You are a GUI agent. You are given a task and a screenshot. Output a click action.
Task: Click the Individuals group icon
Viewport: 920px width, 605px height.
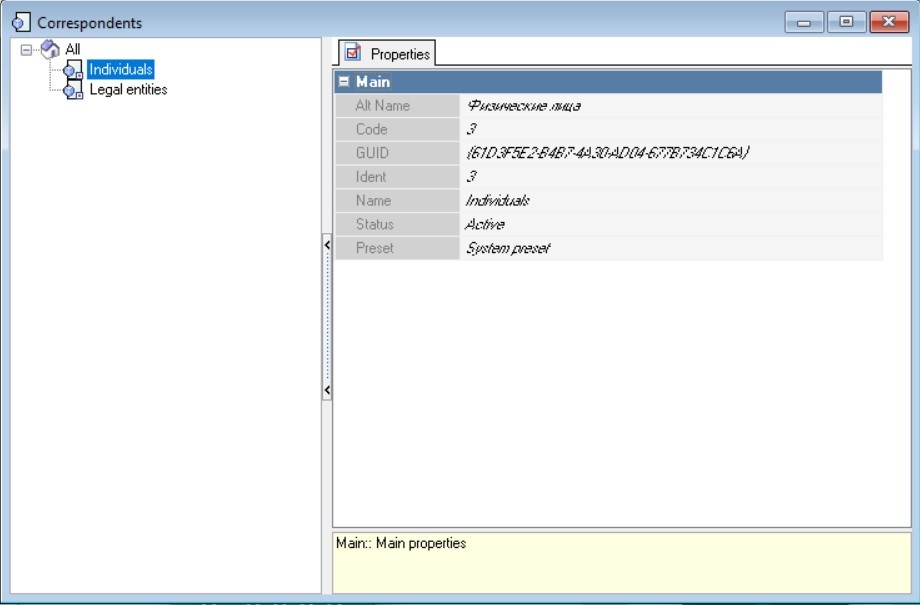[x=73, y=70]
